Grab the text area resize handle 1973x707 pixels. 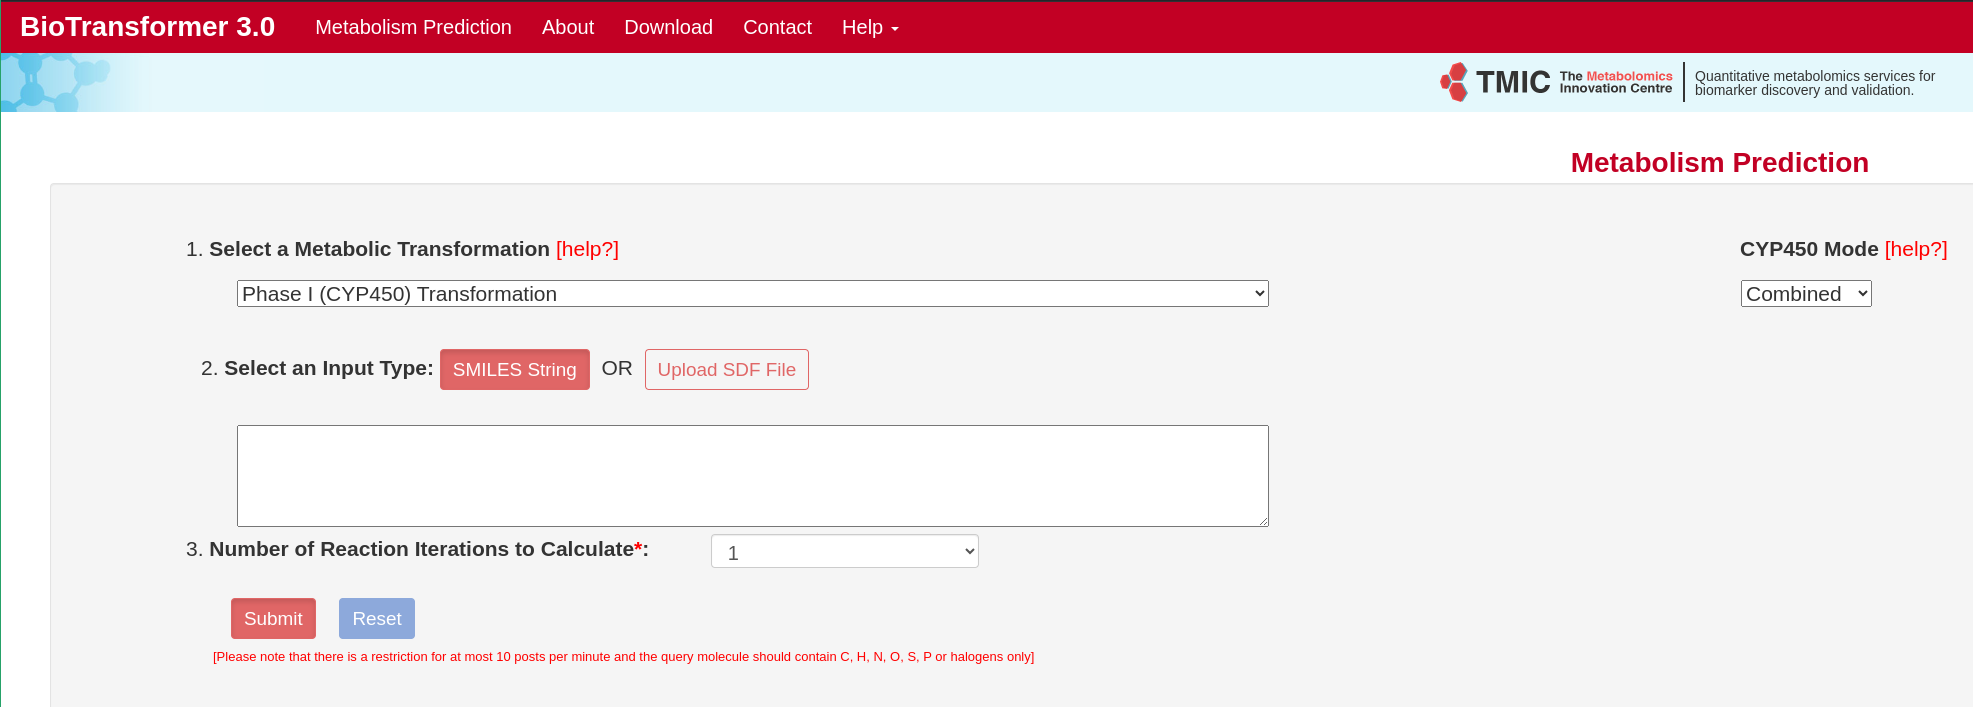(1263, 521)
